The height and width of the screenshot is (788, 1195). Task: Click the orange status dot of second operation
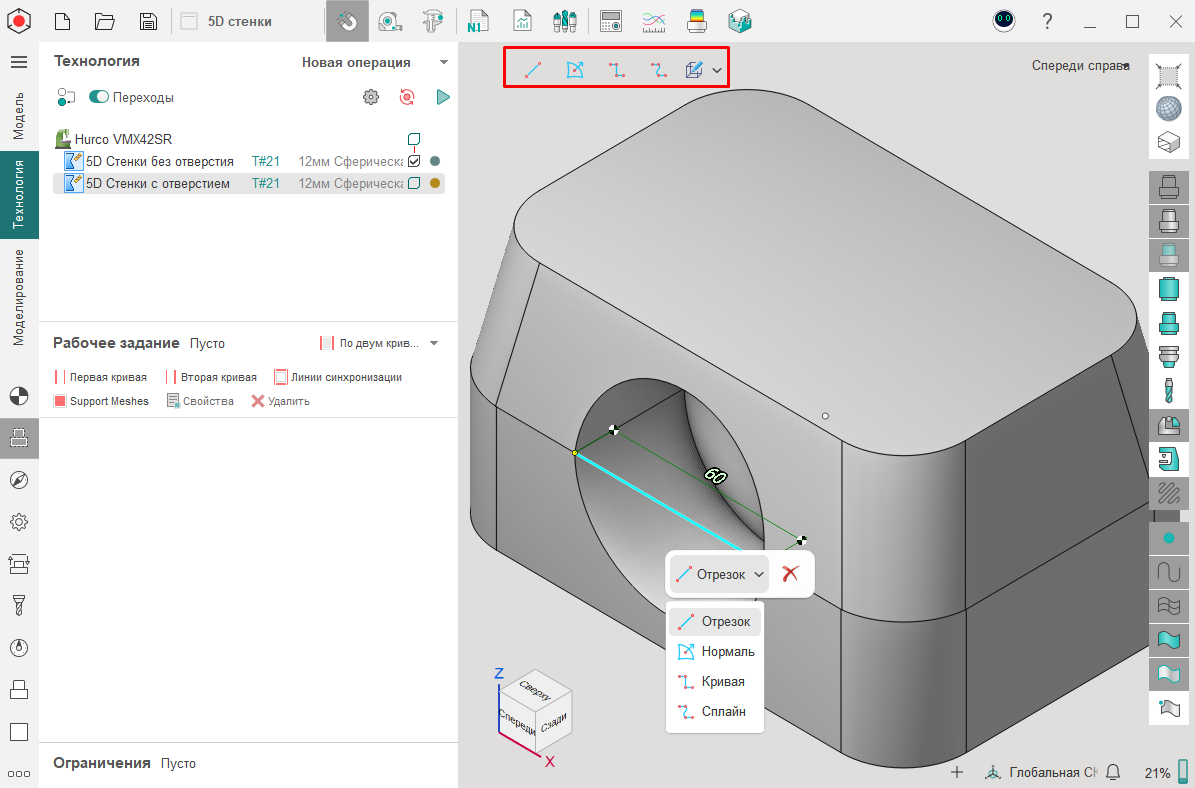(435, 183)
